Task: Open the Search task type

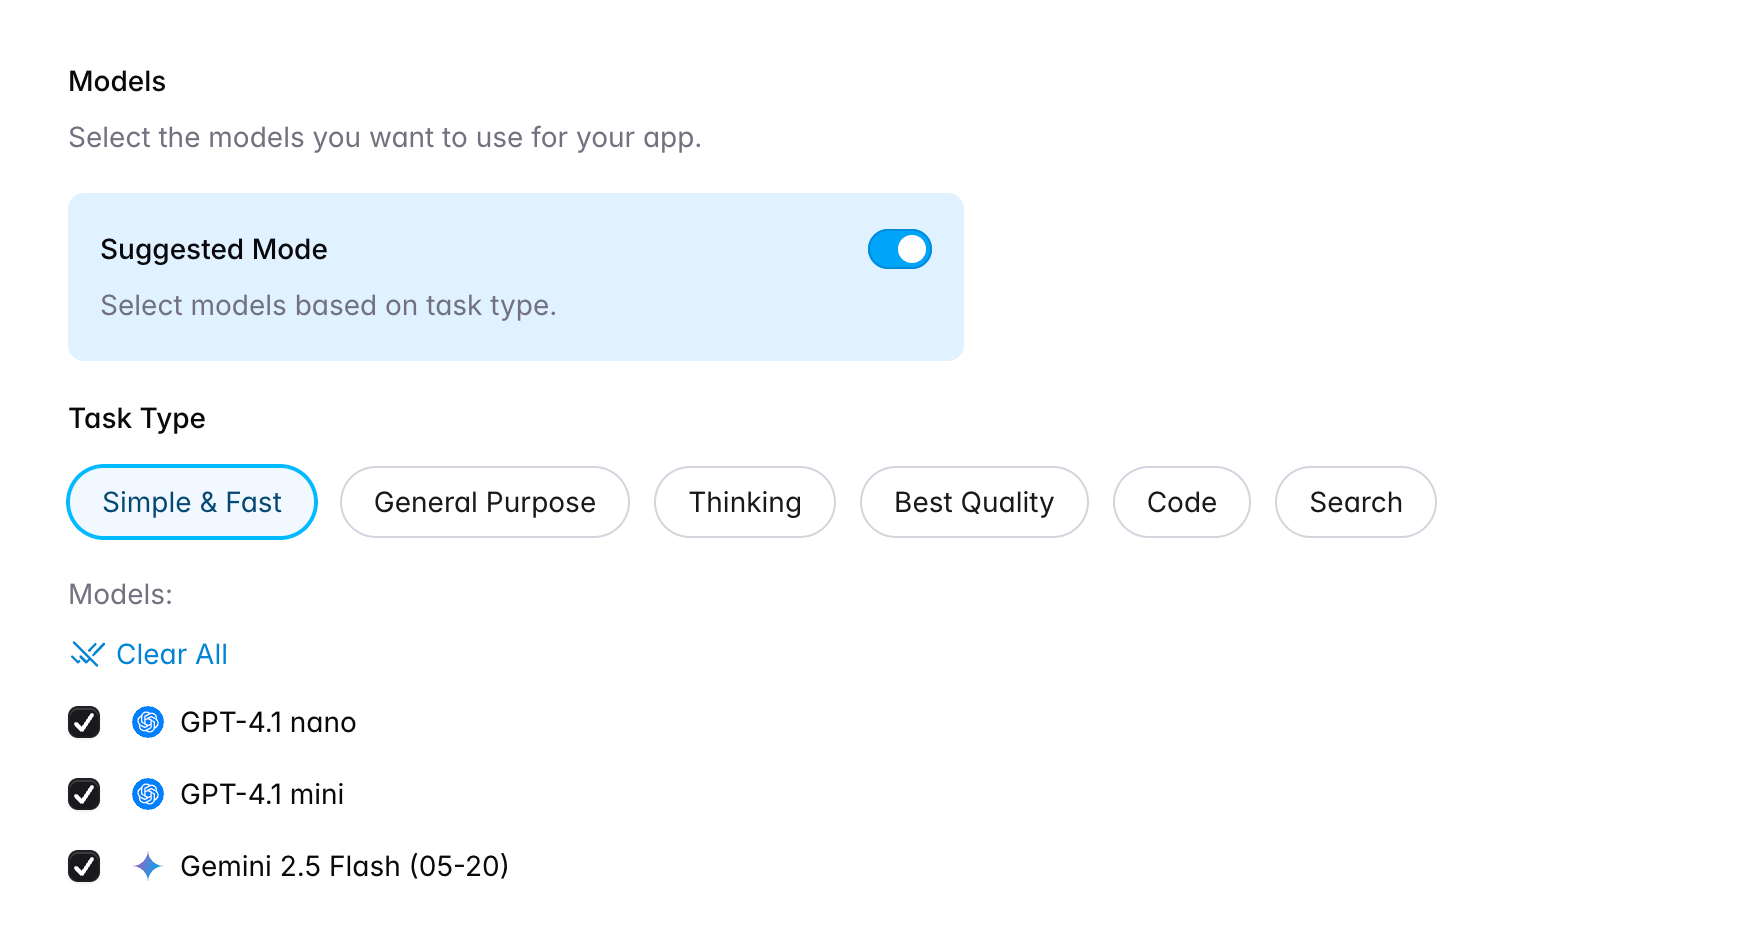Action: pyautogui.click(x=1356, y=502)
